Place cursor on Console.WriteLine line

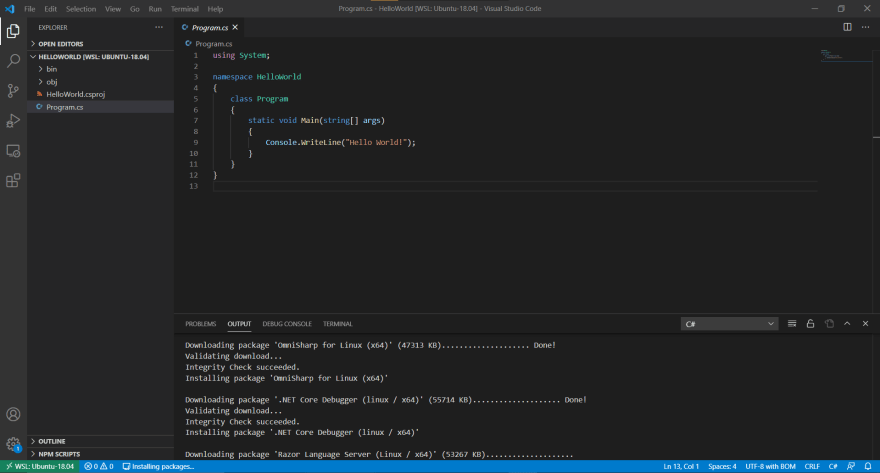(x=341, y=143)
